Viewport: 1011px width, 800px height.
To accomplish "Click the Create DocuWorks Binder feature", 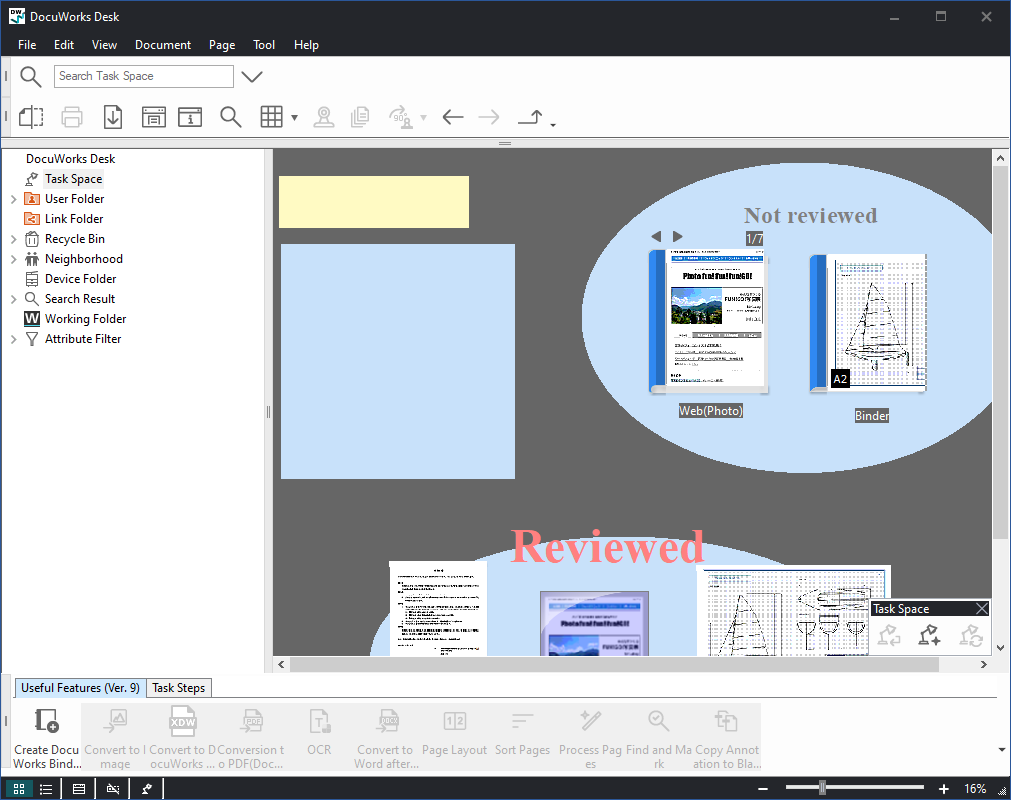I will [47, 737].
